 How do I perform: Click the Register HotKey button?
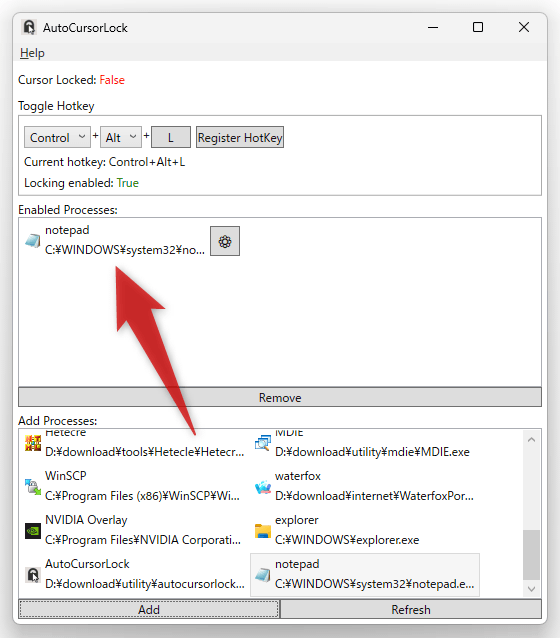240,138
